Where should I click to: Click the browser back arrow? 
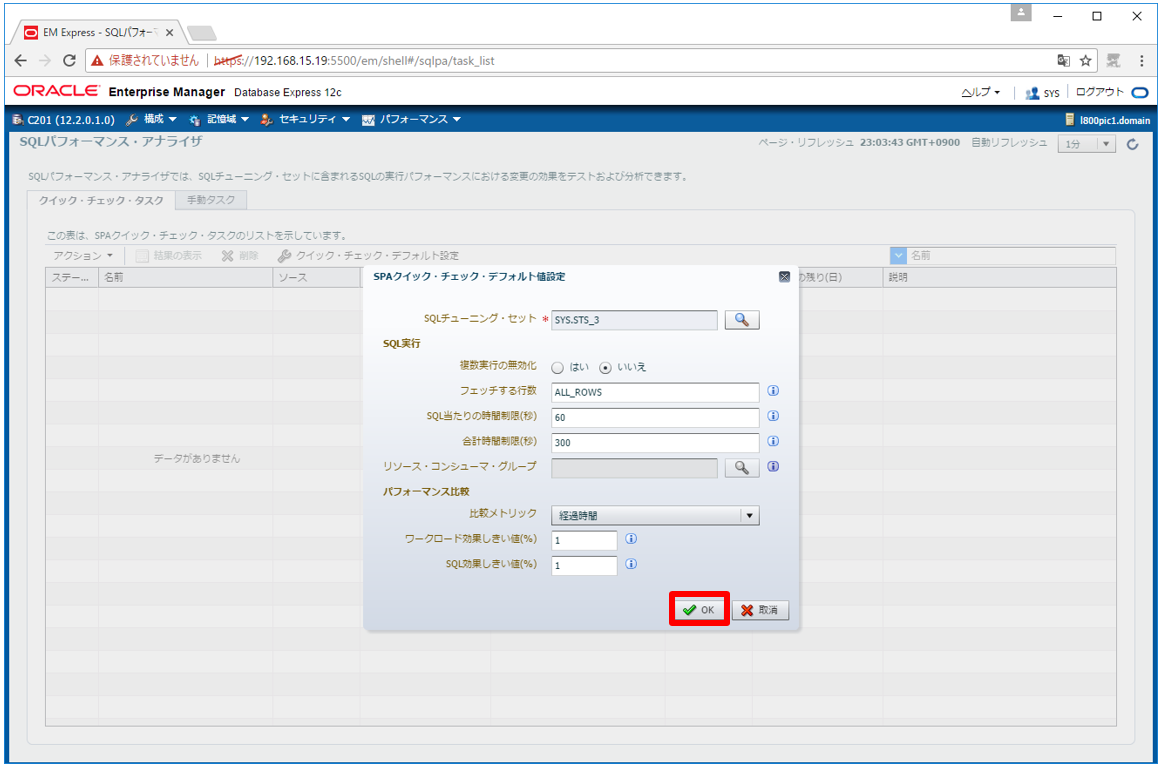point(21,61)
